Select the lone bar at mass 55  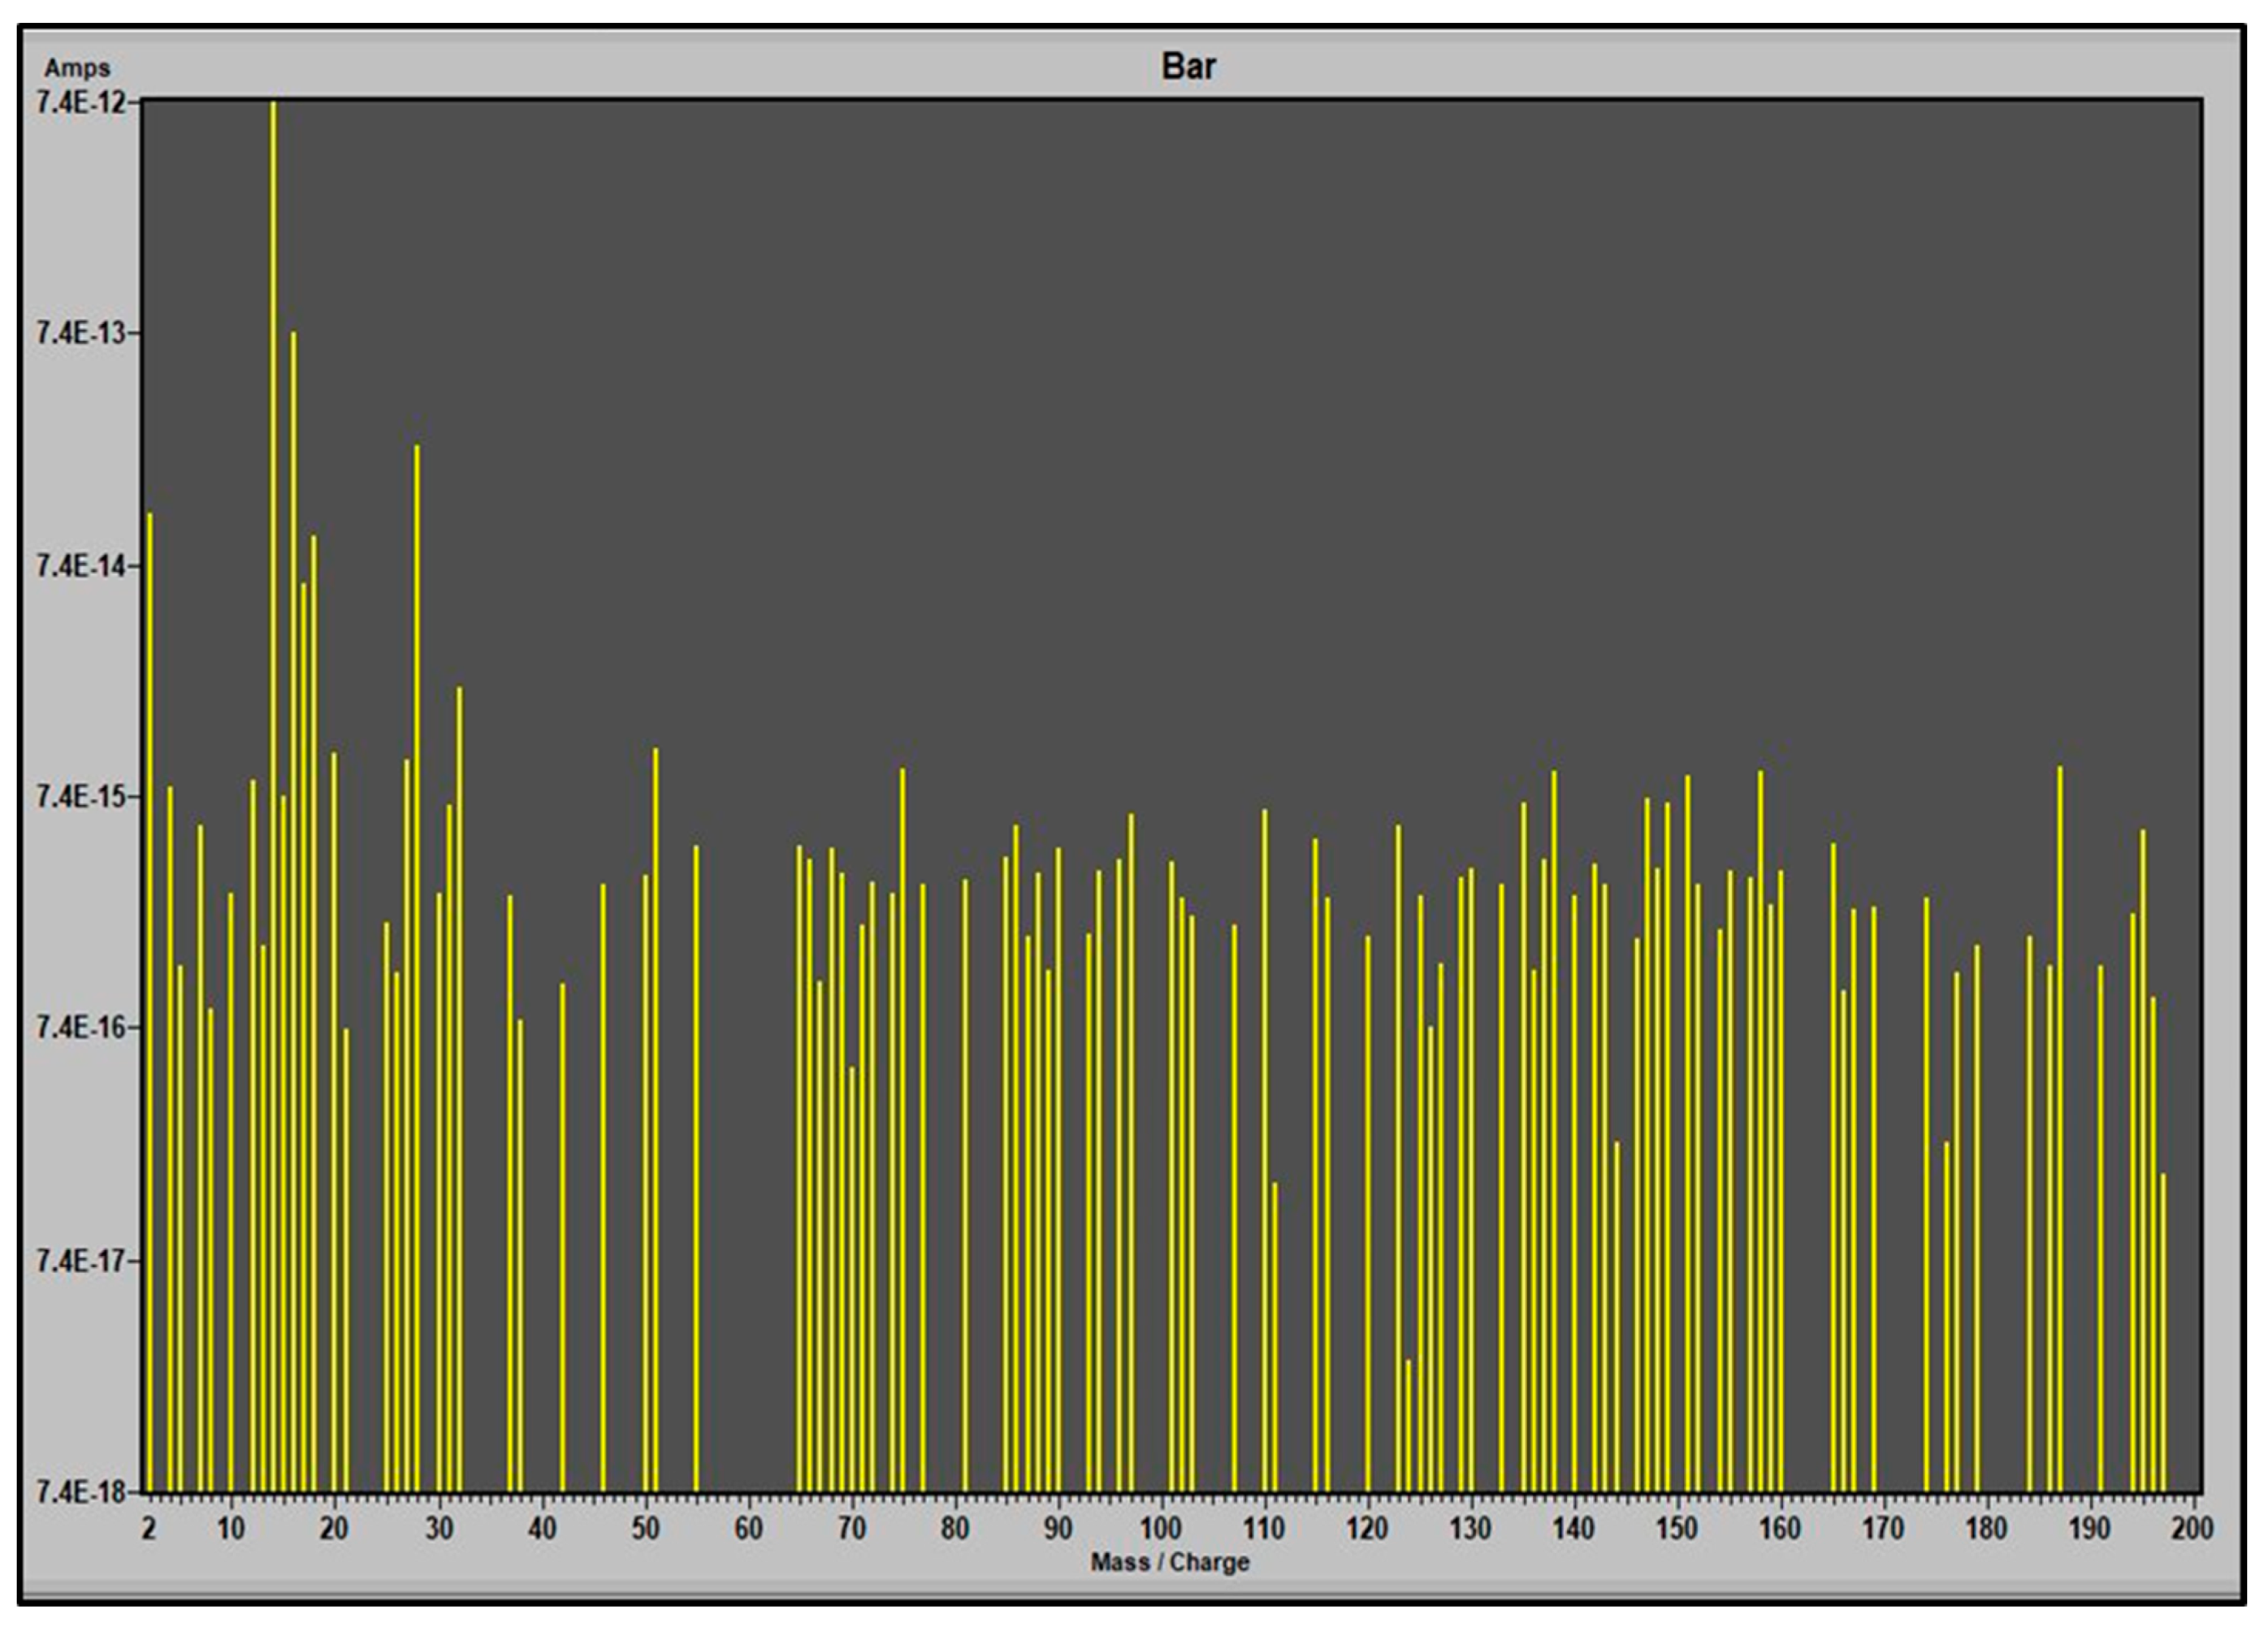[x=696, y=1169]
